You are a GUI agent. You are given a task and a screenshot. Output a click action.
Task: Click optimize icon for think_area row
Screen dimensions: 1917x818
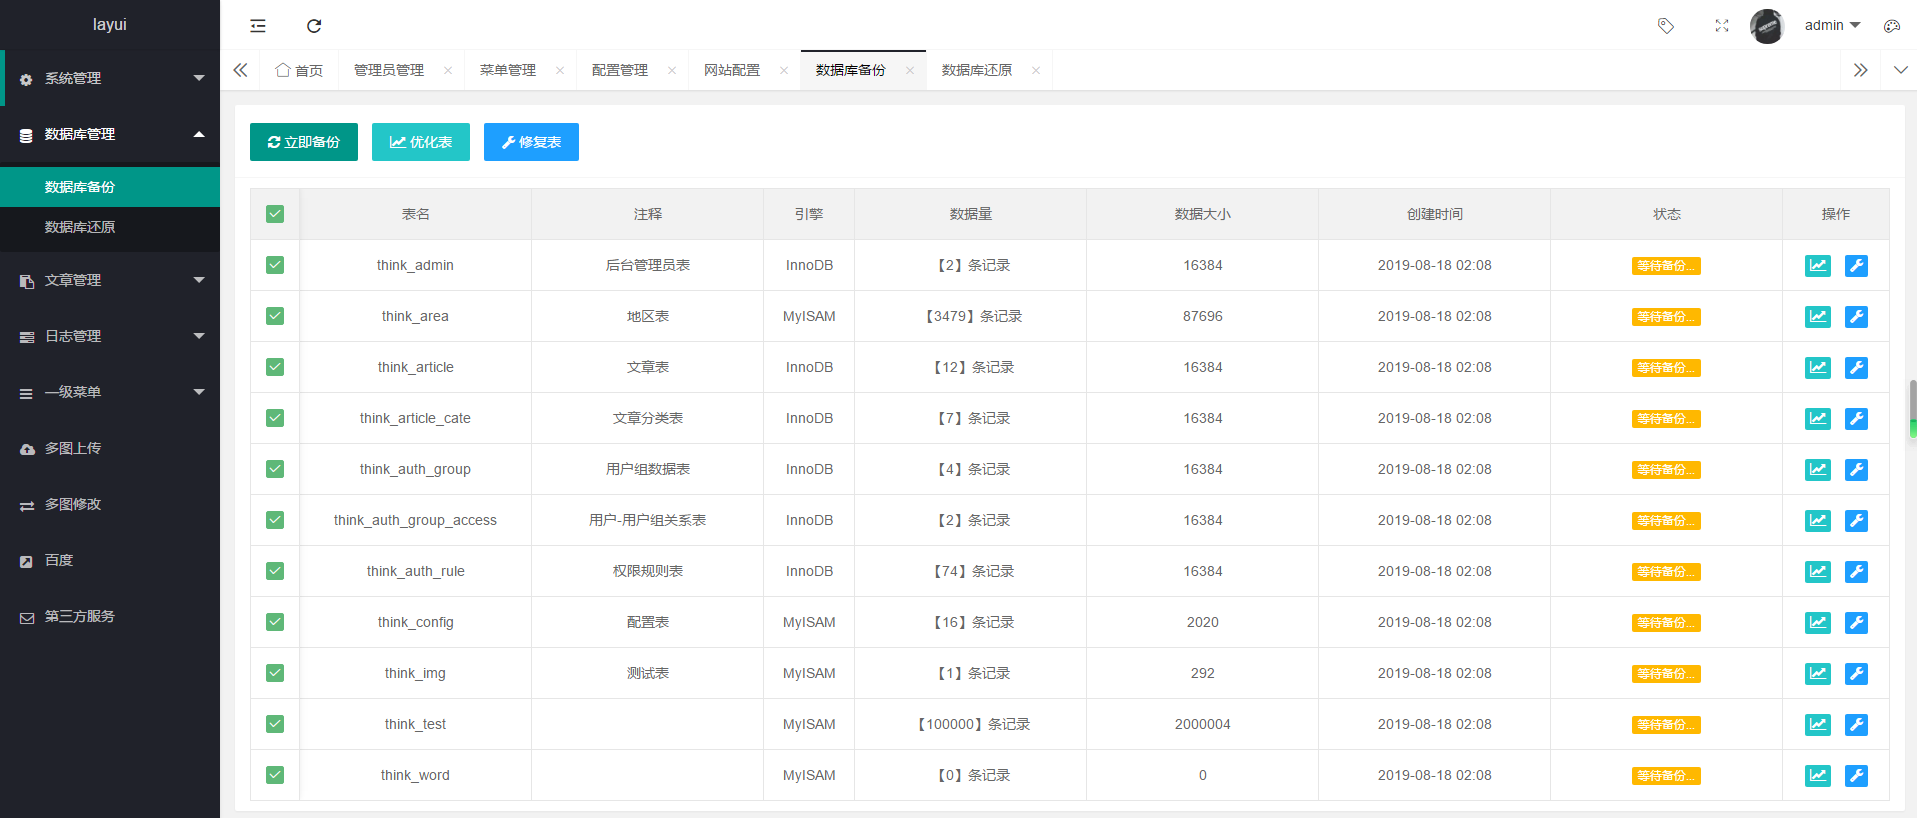(1818, 317)
